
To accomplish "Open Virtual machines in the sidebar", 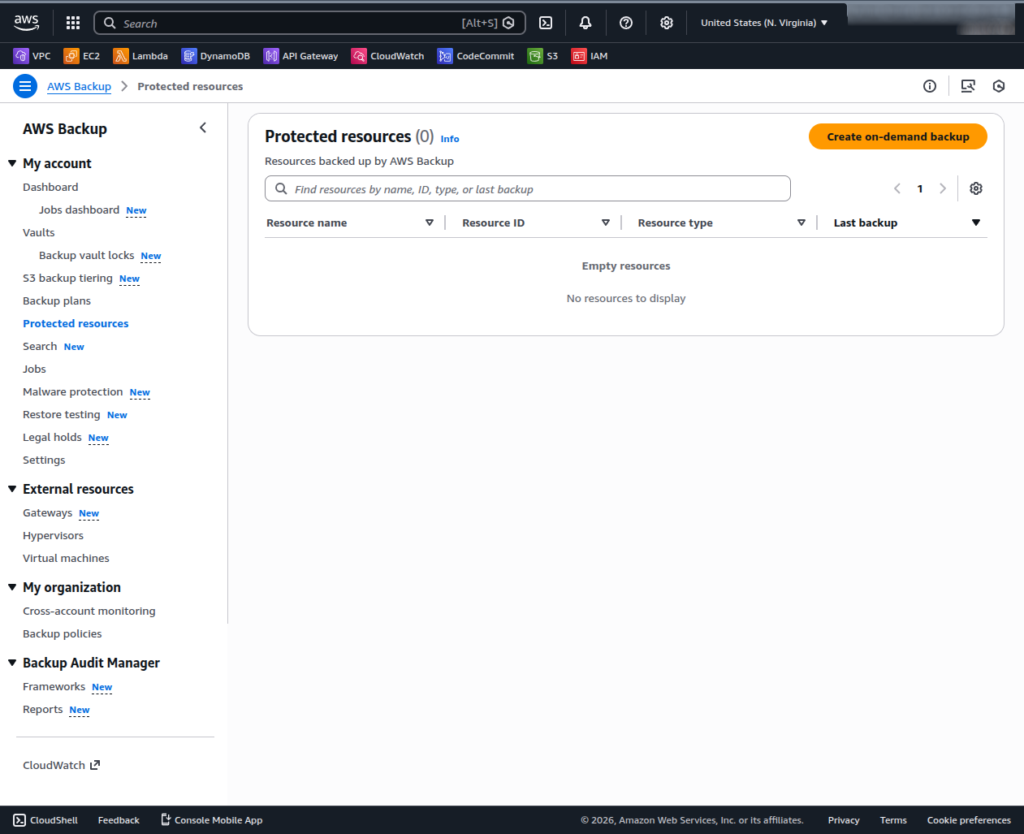I will pos(66,558).
